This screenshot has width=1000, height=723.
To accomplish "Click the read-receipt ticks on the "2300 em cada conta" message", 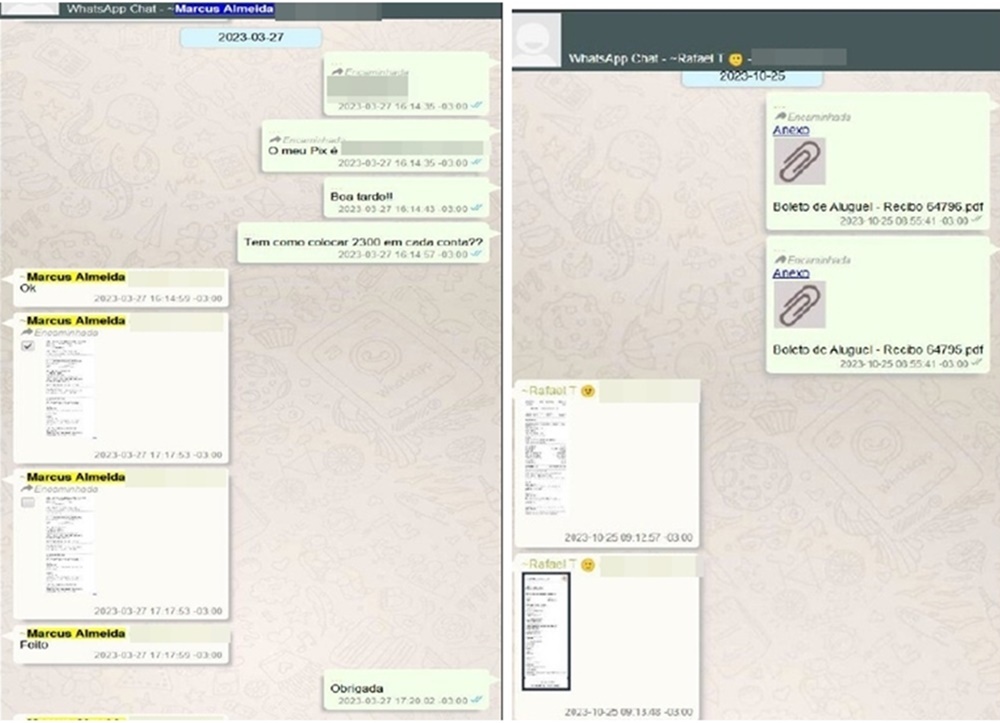I will (477, 255).
